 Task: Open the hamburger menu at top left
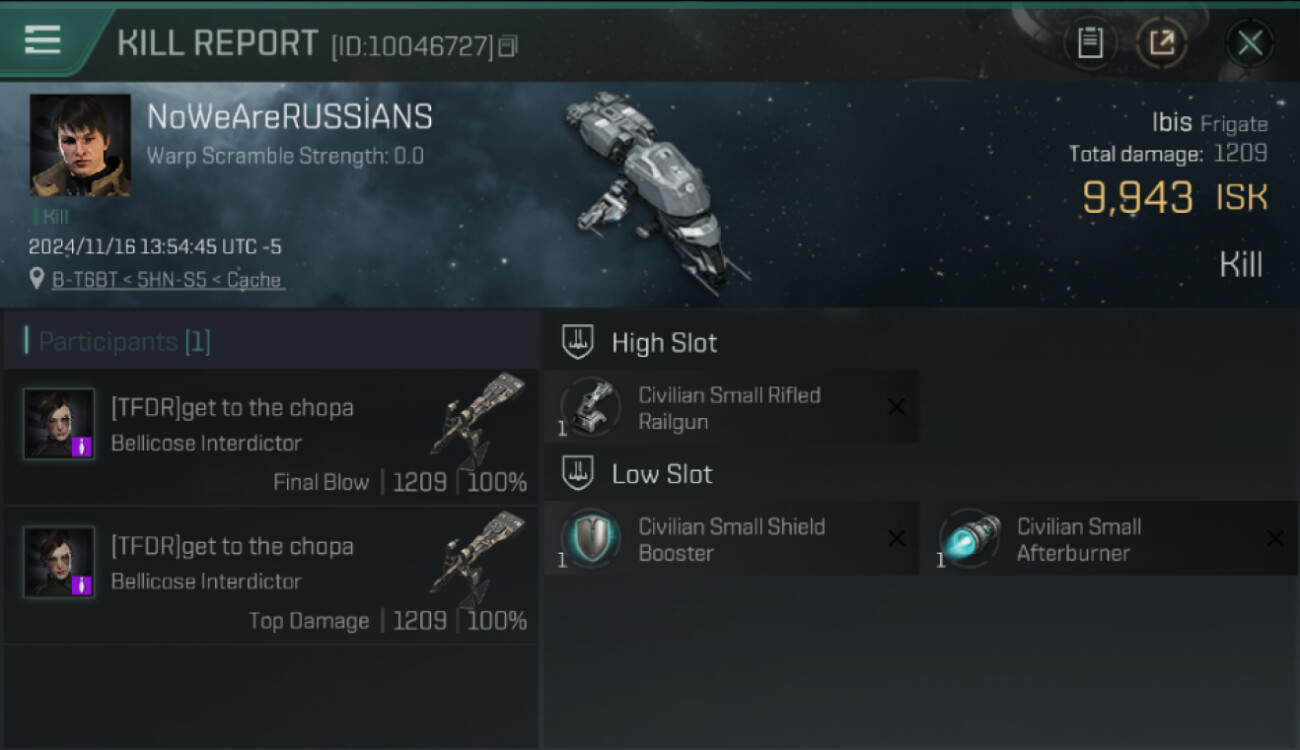pyautogui.click(x=42, y=40)
